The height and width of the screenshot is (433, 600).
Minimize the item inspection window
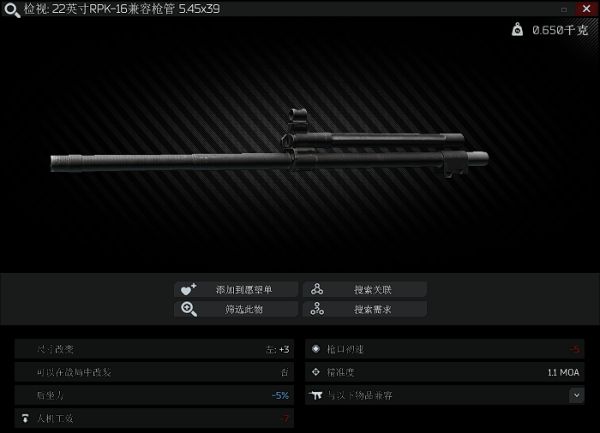pyautogui.click(x=564, y=10)
